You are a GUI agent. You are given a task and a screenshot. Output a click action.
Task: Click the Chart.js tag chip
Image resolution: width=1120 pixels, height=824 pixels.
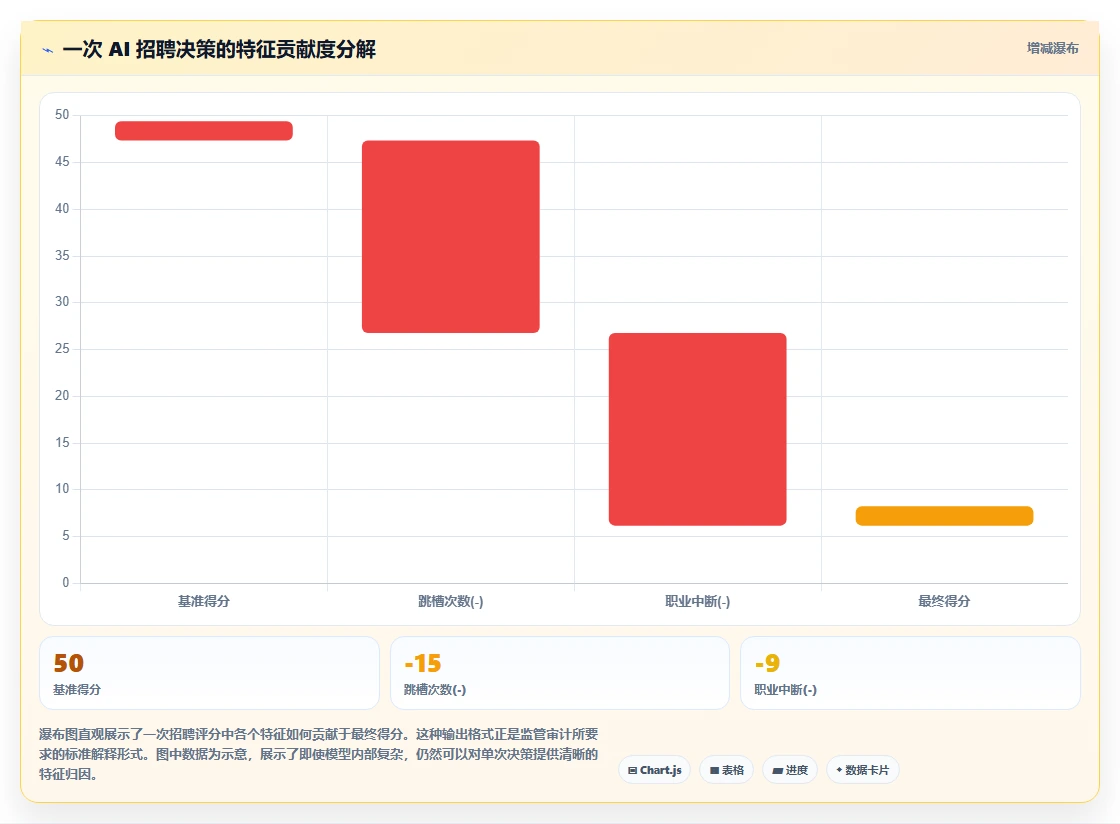coord(654,770)
